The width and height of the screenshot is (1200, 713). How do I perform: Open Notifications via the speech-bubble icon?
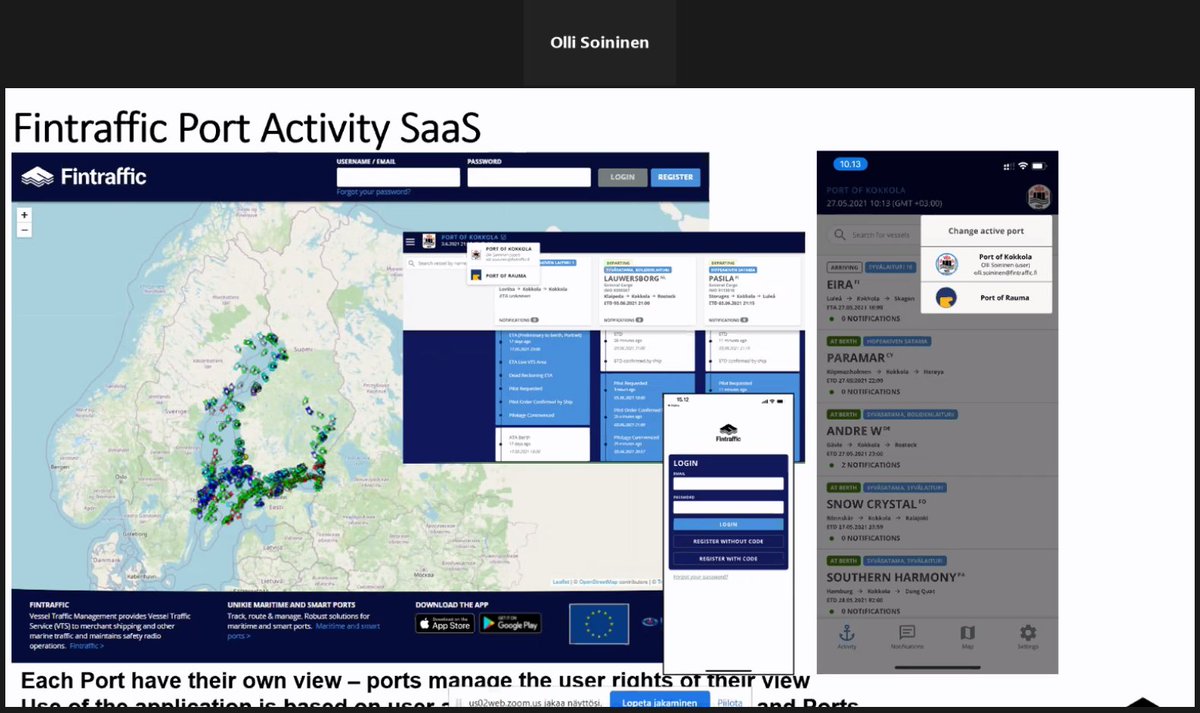coord(906,631)
